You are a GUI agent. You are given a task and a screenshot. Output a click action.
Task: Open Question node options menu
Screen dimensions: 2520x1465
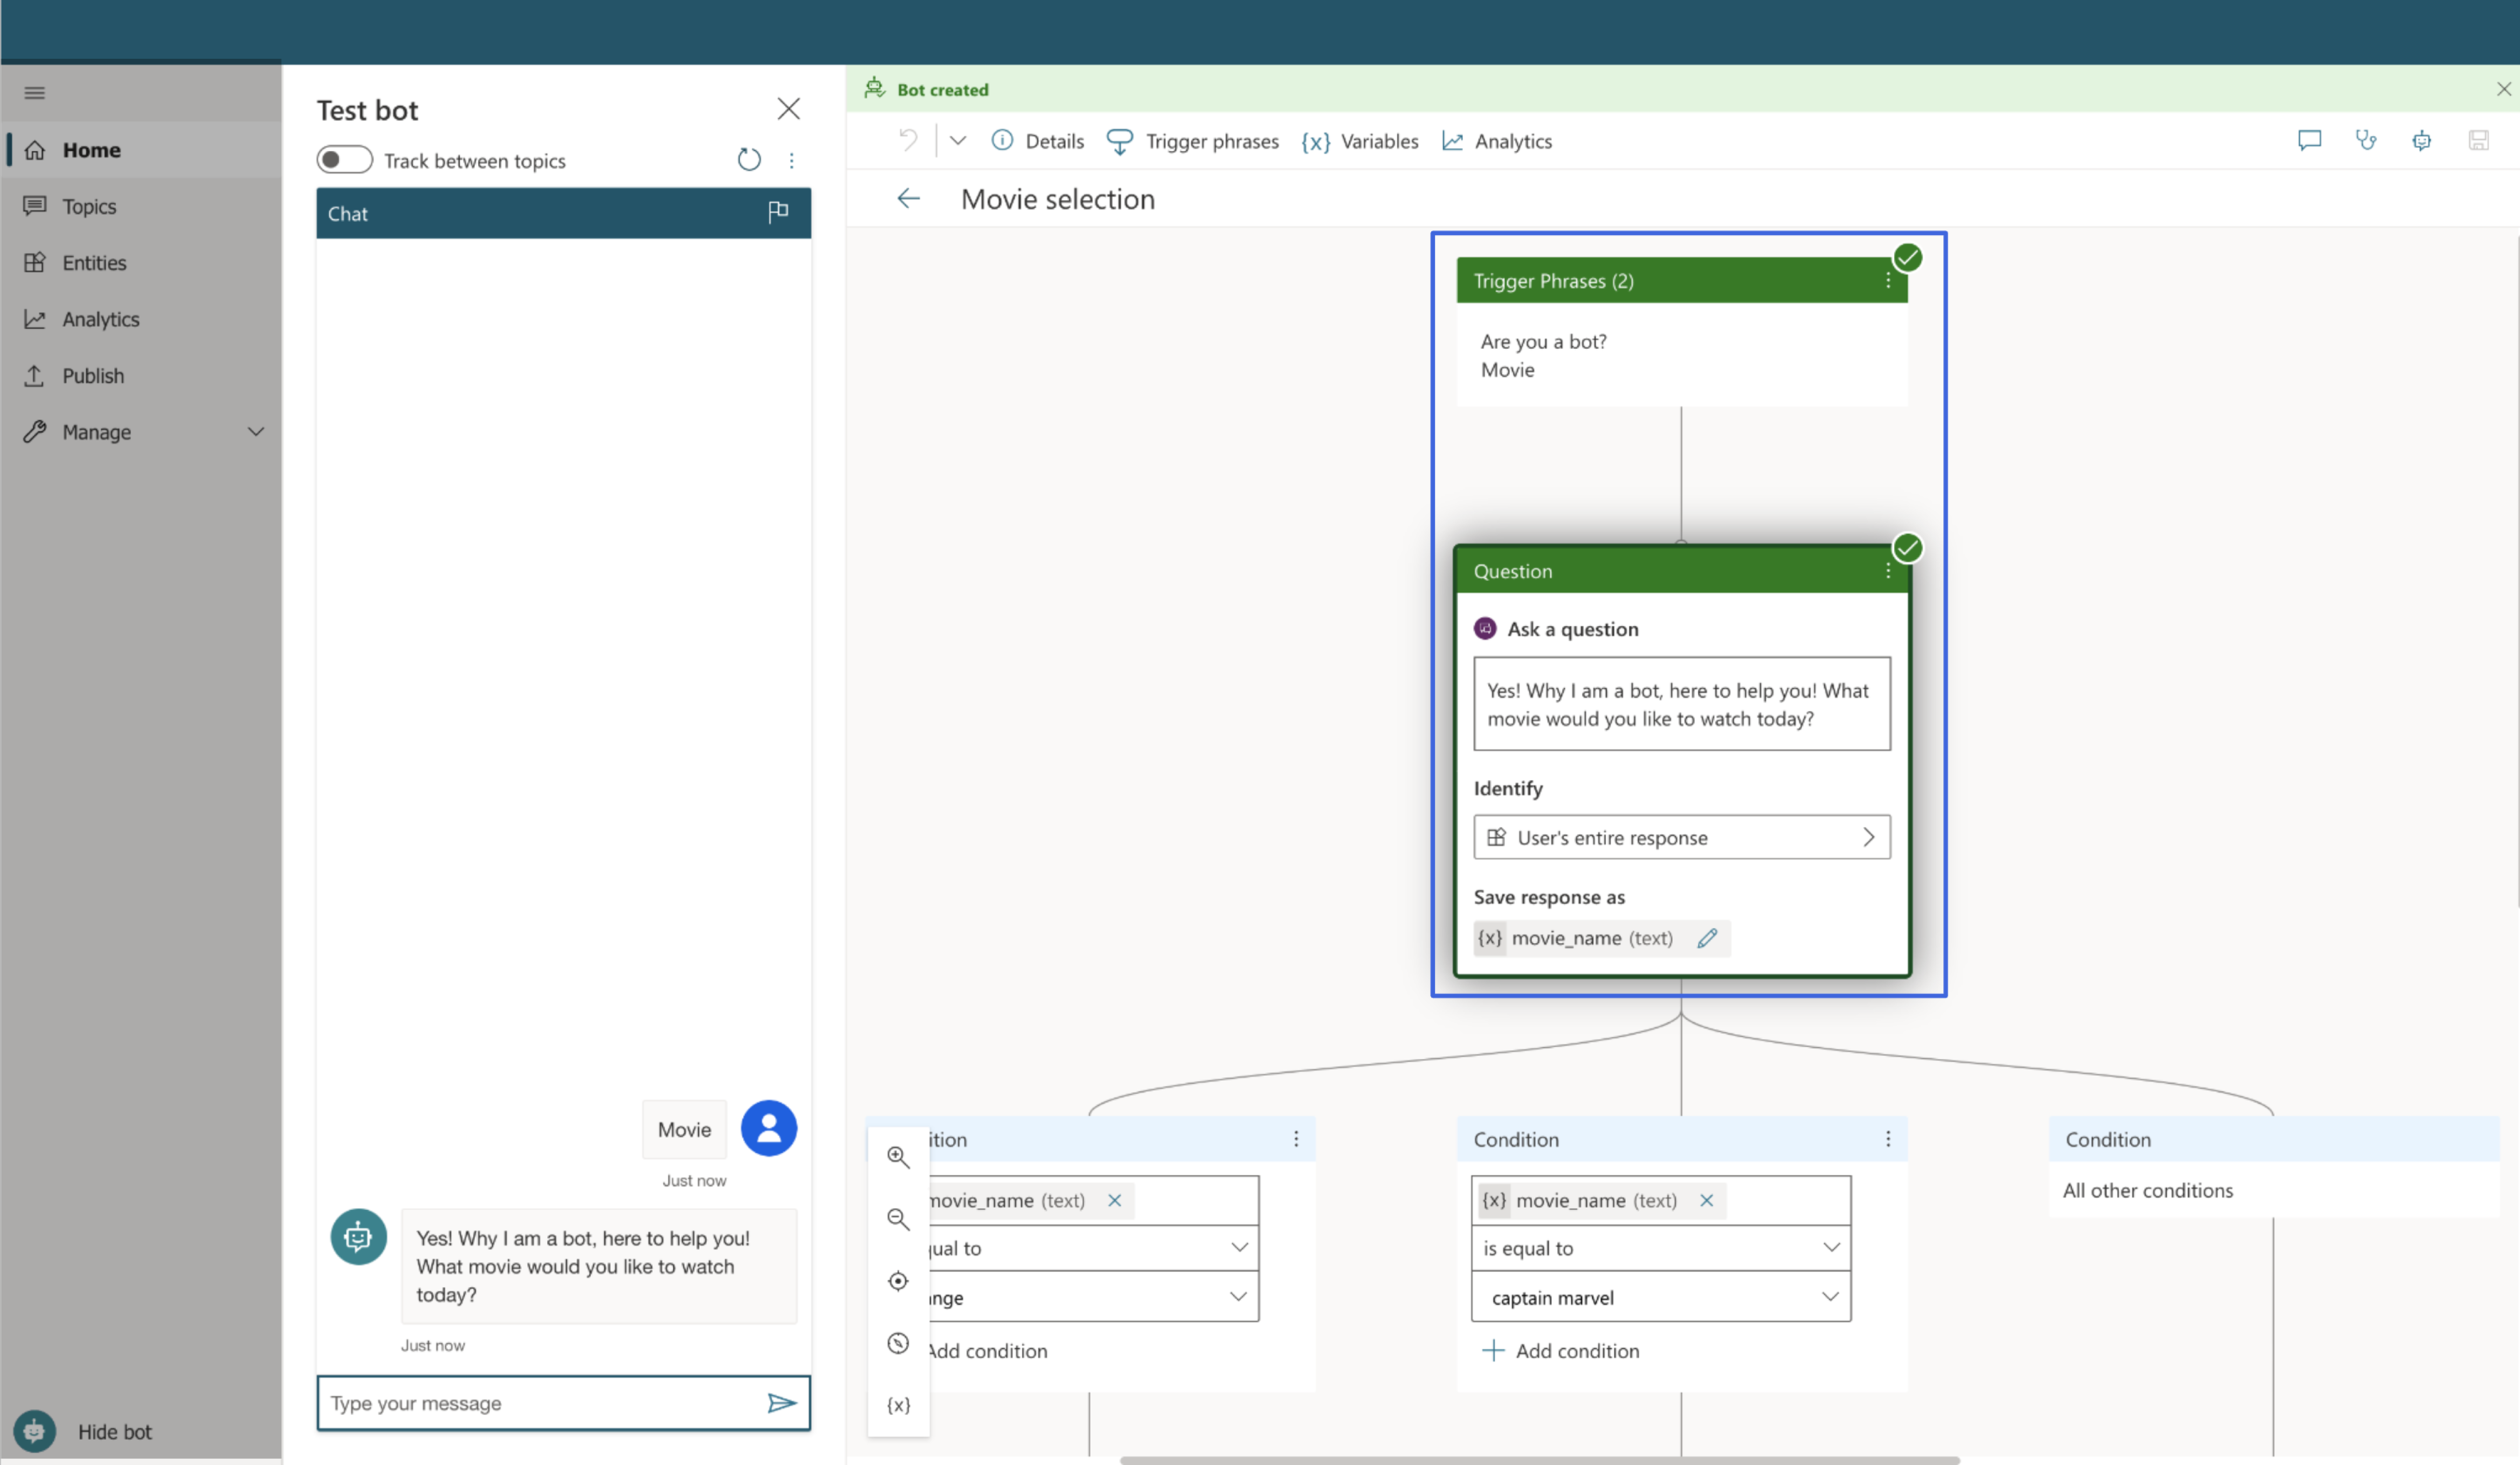point(1888,570)
